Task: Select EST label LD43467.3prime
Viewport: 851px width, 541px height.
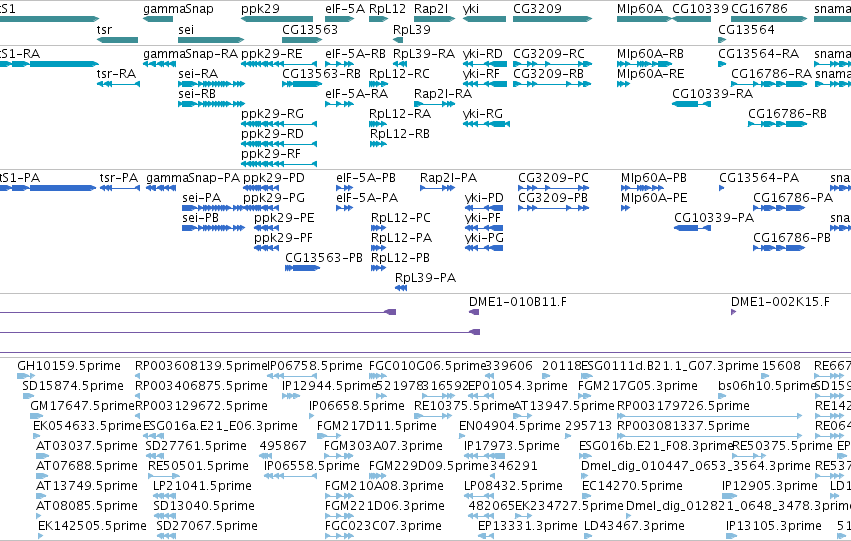Action: 634,526
